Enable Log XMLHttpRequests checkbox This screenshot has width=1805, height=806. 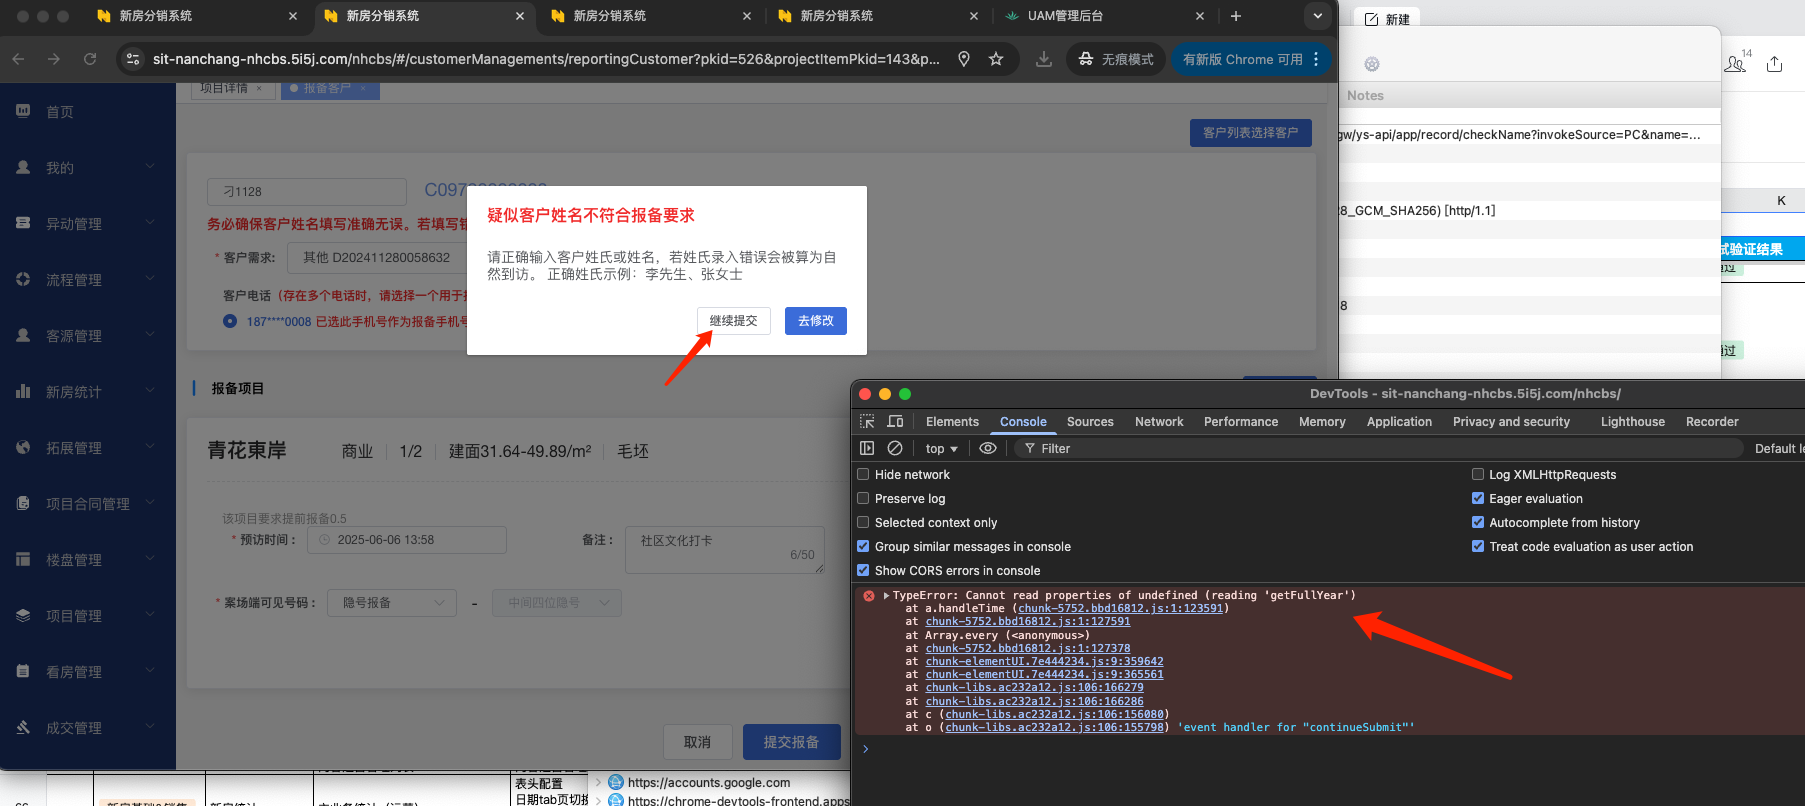[1478, 474]
